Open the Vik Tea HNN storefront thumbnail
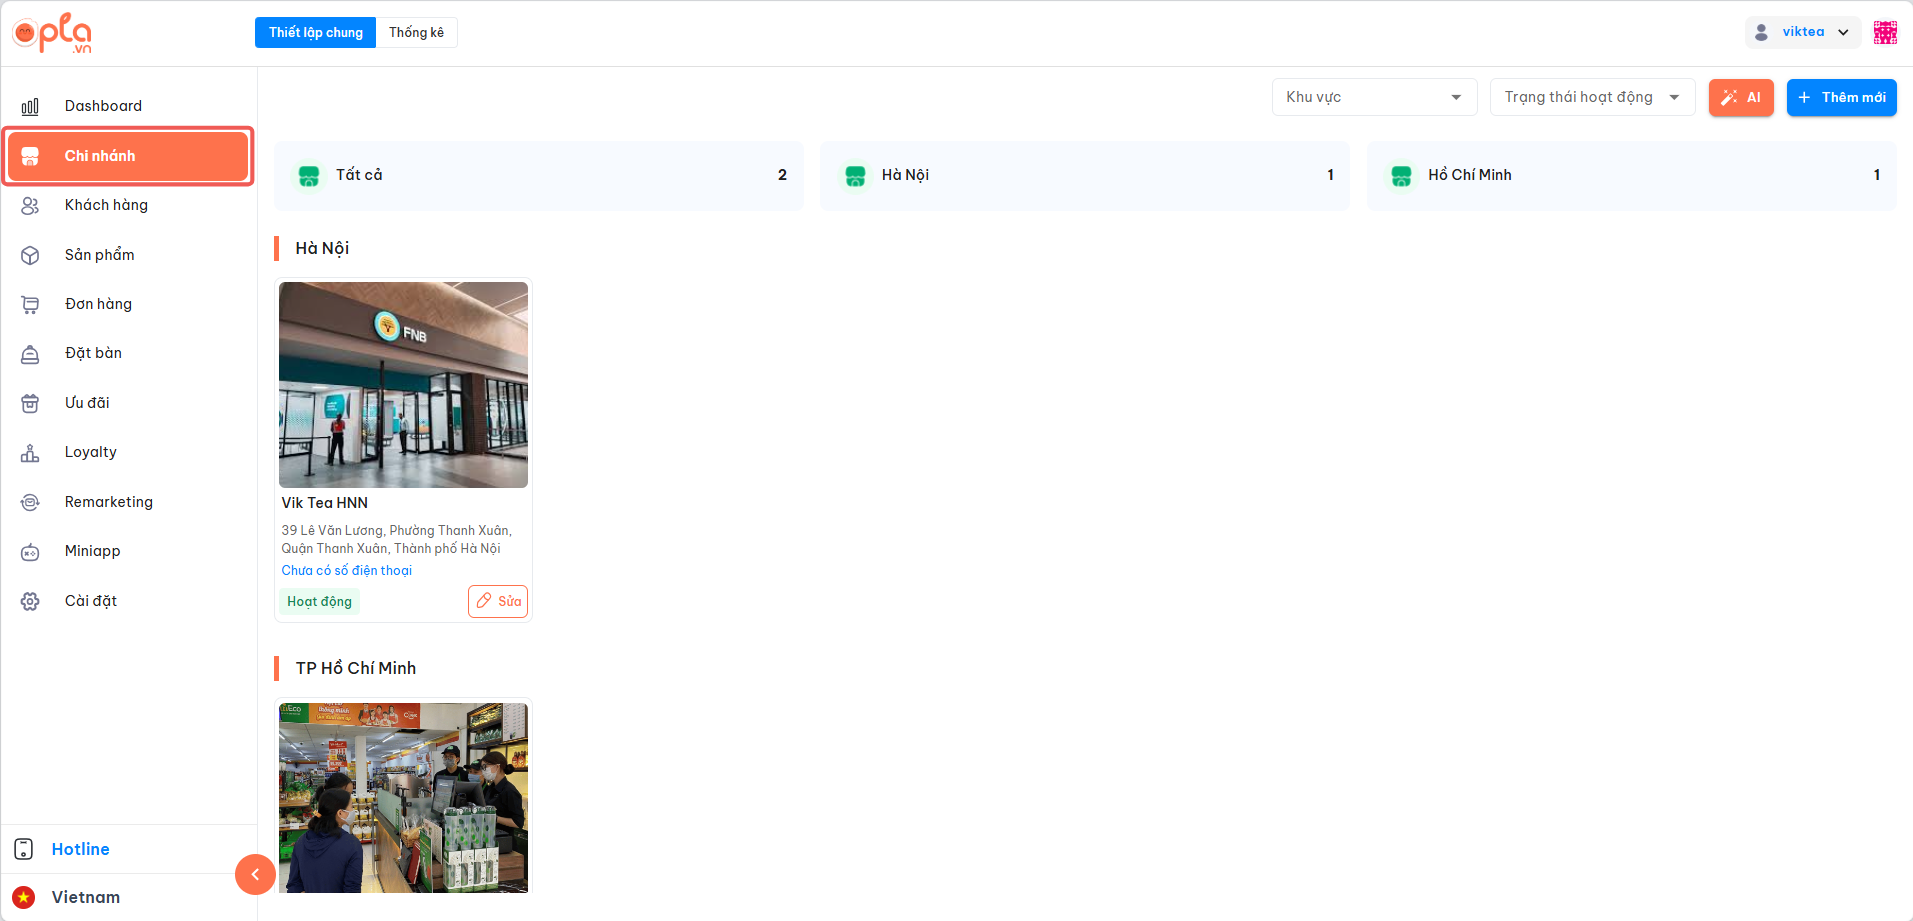 403,385
